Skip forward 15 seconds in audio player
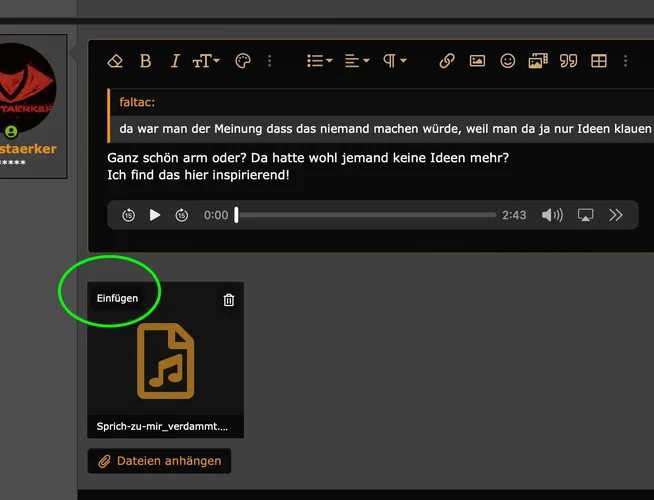 tap(181, 215)
